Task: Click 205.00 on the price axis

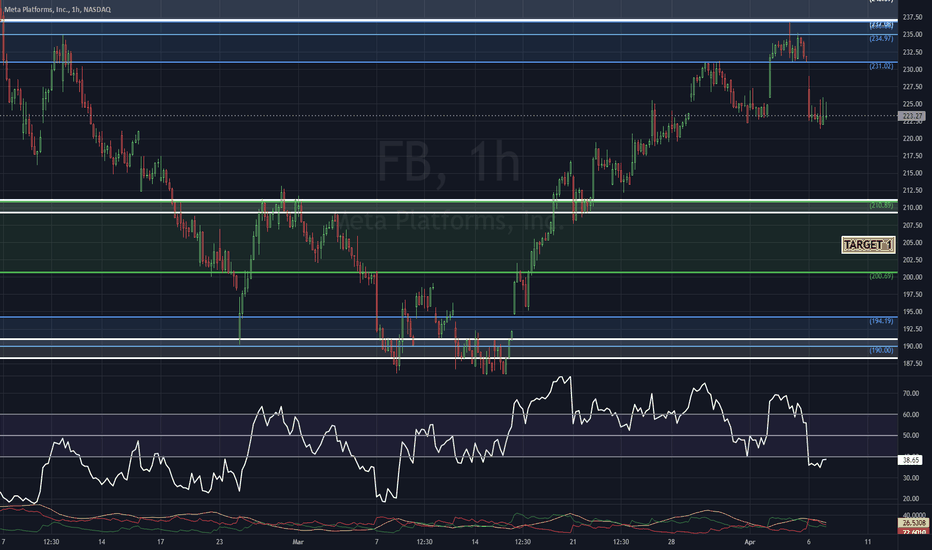Action: (x=912, y=243)
